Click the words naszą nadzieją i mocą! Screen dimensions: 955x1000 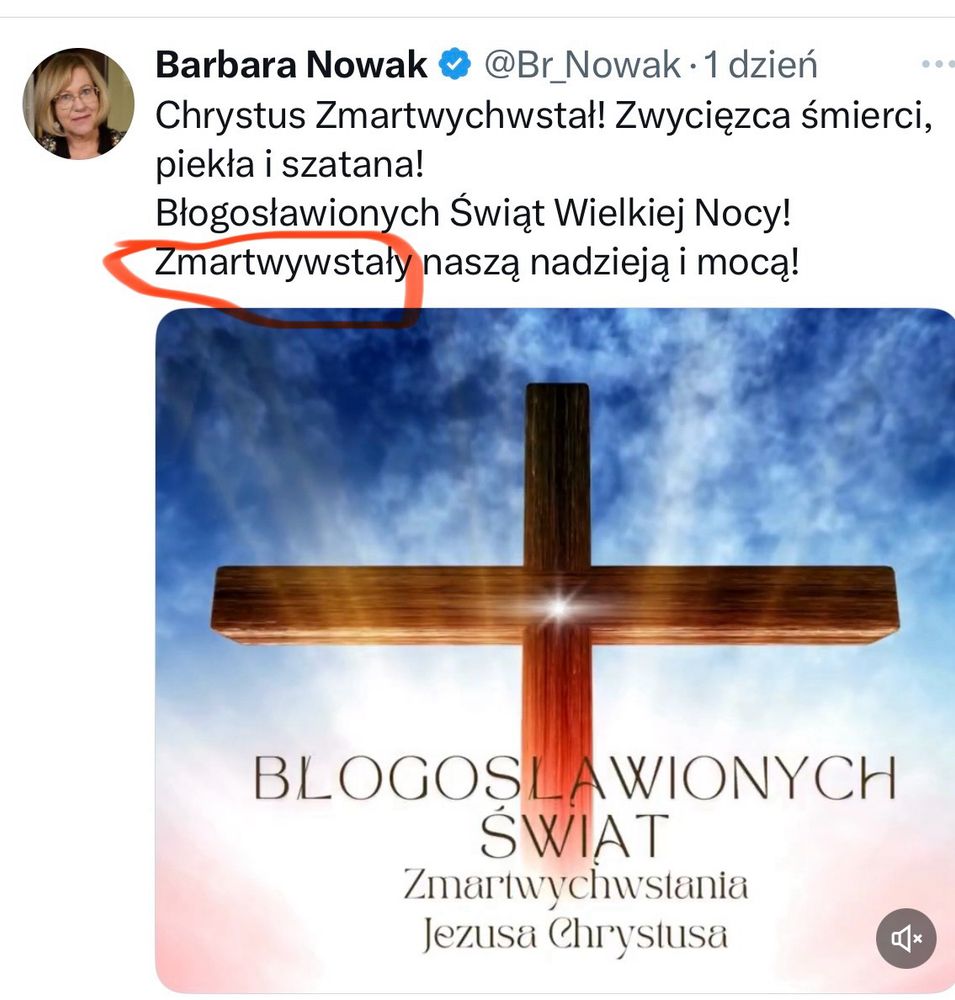click(x=611, y=263)
